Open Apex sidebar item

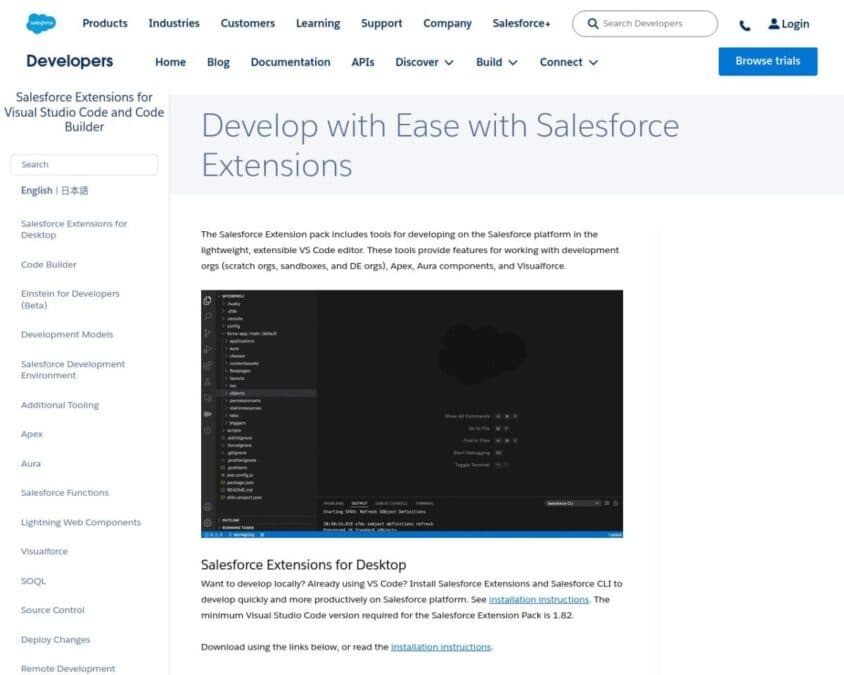(32, 434)
